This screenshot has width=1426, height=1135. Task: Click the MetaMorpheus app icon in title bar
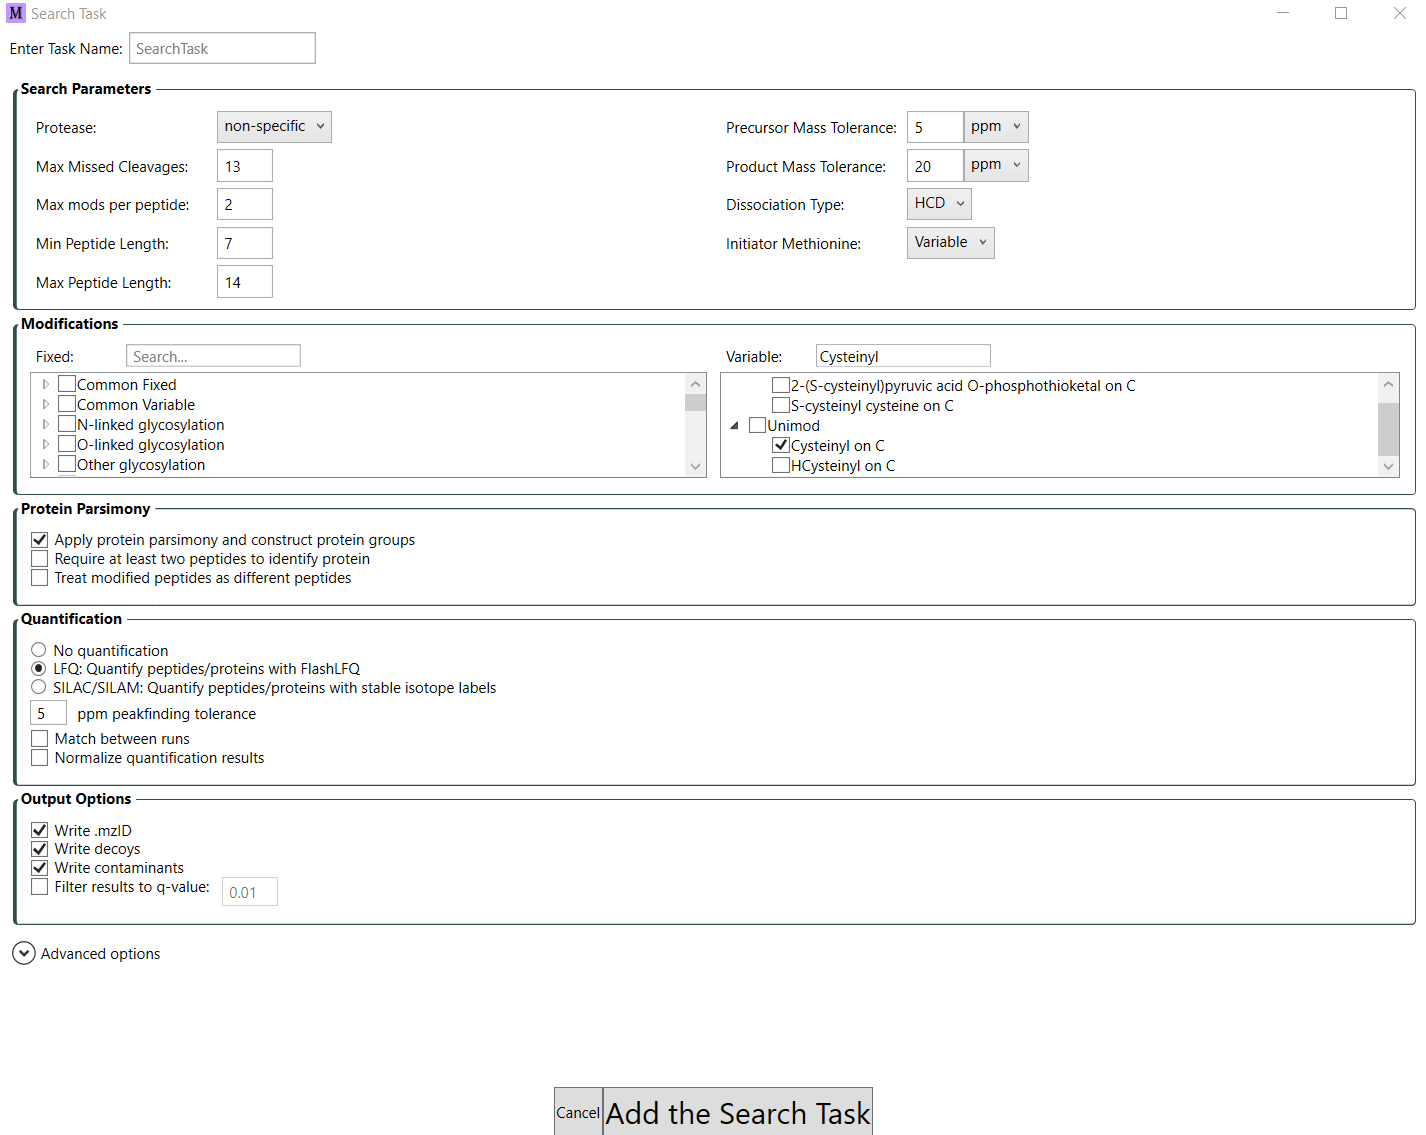[15, 13]
